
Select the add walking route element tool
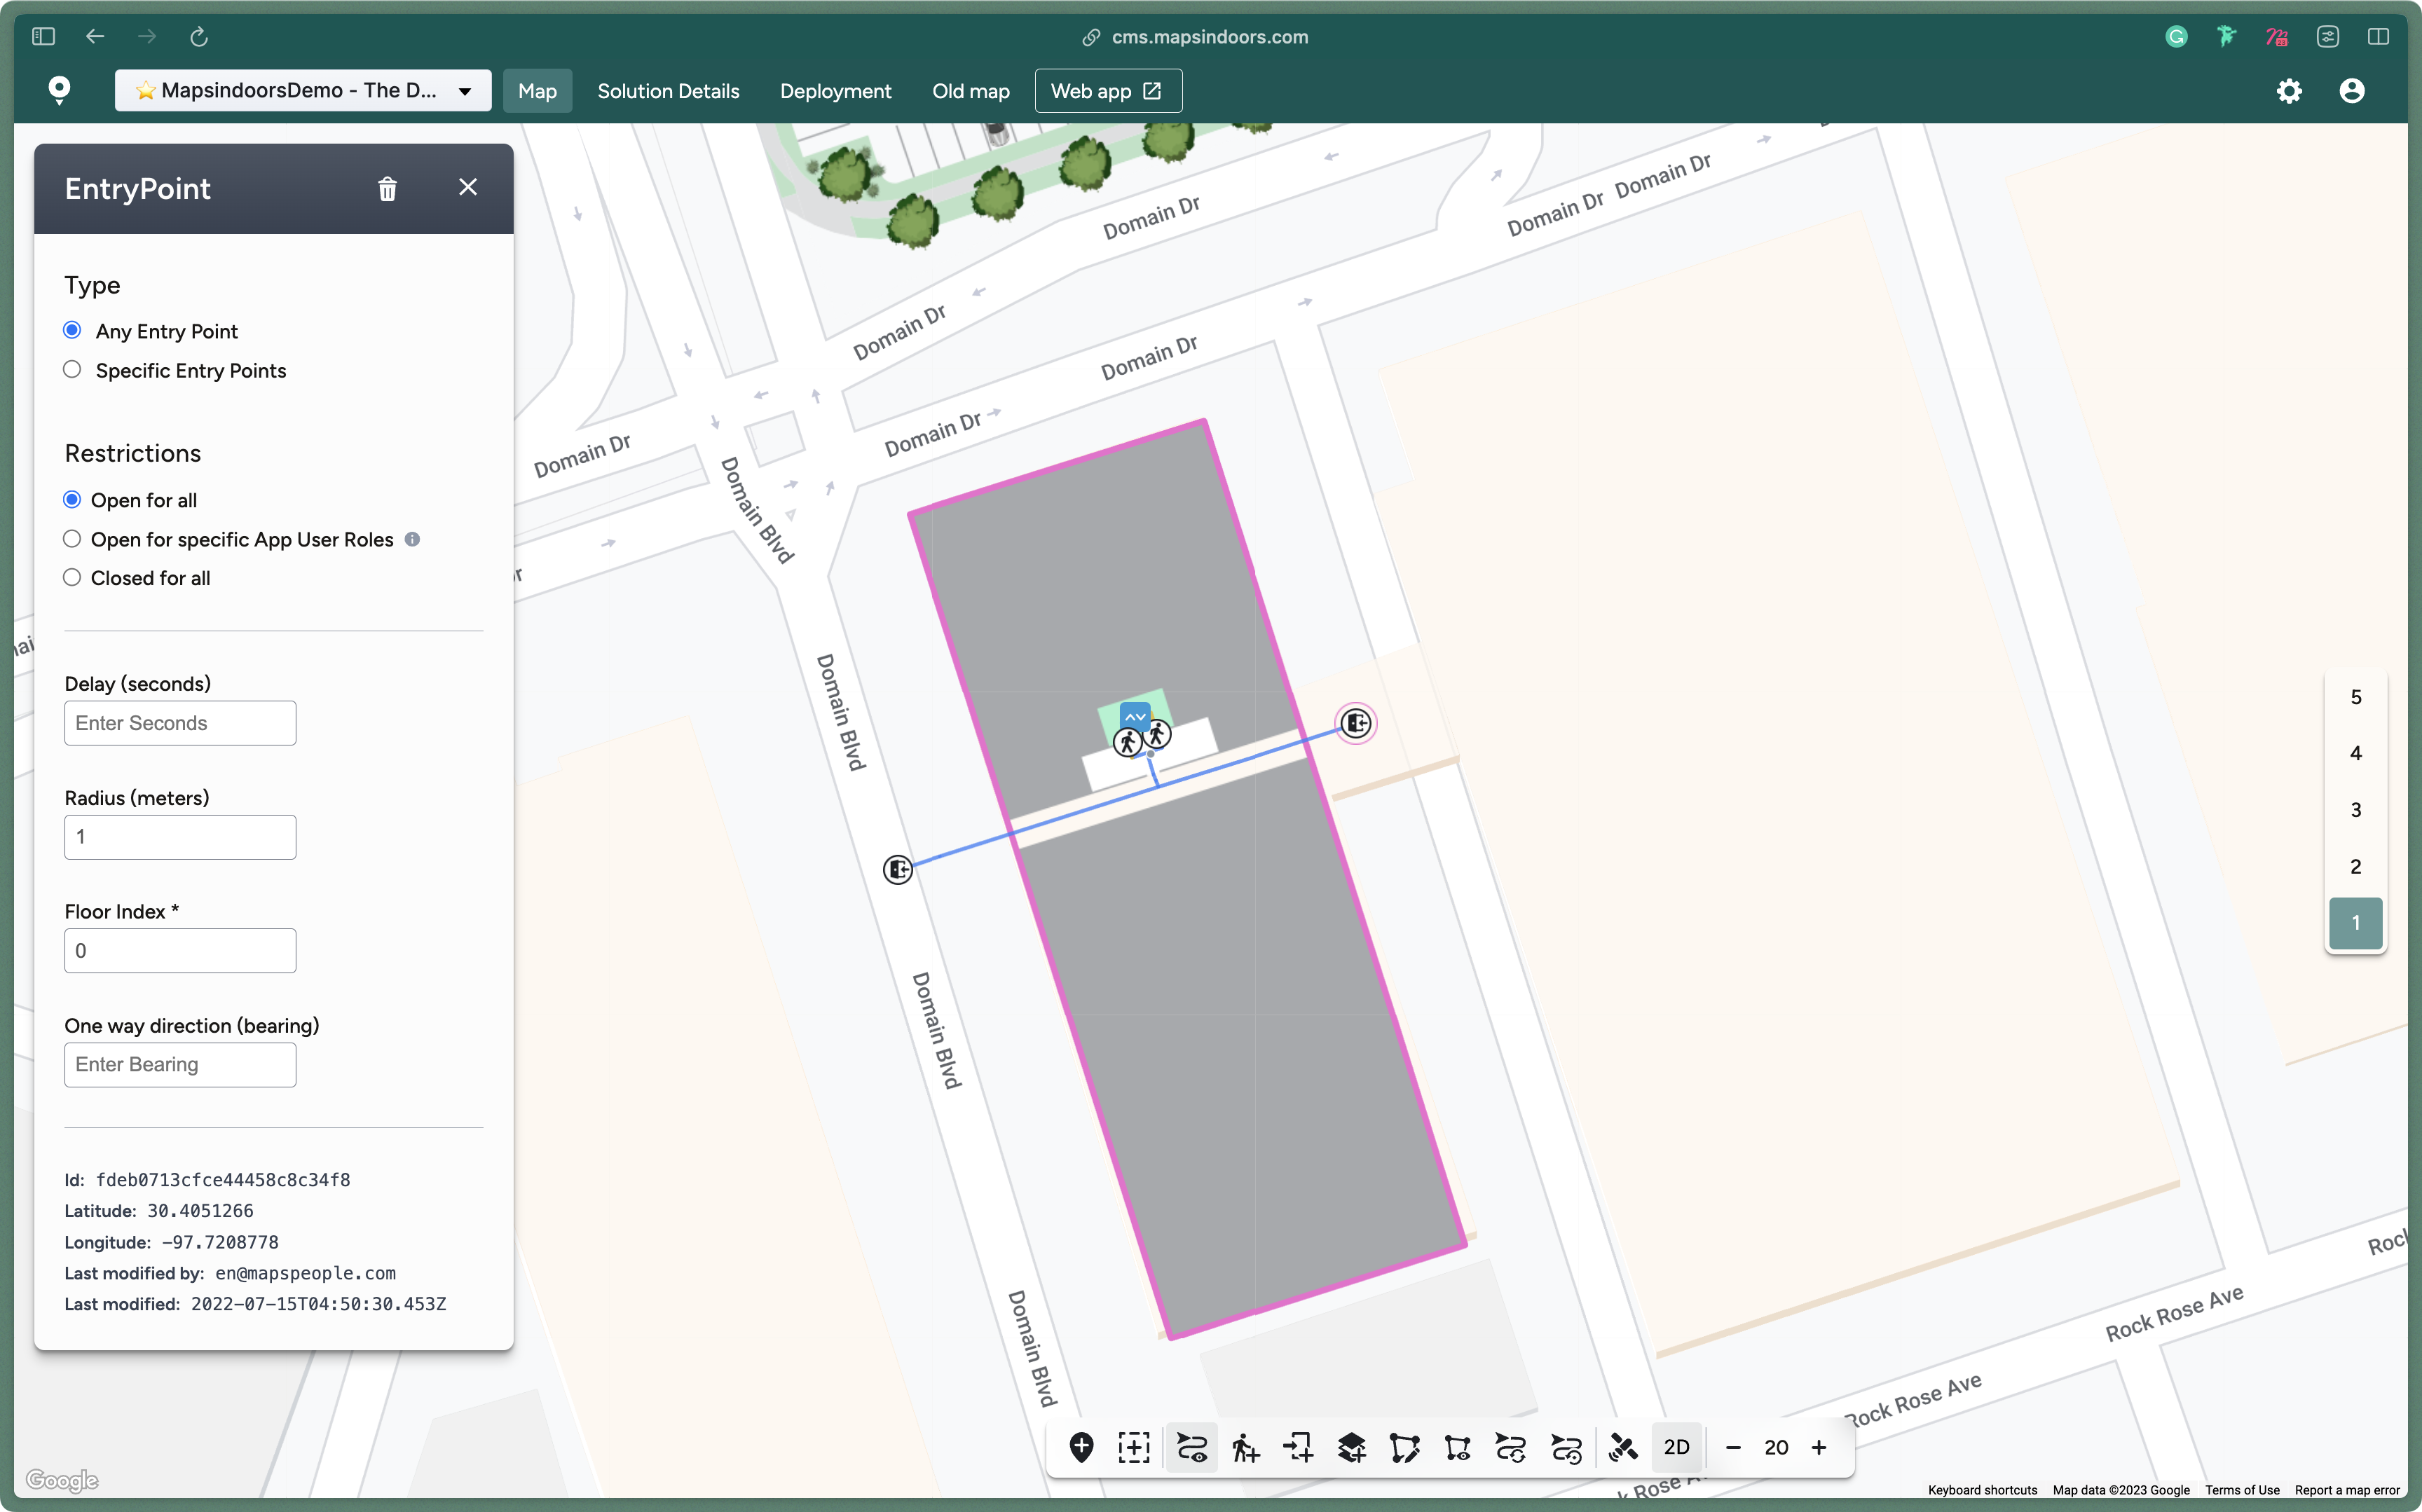pos(1245,1447)
